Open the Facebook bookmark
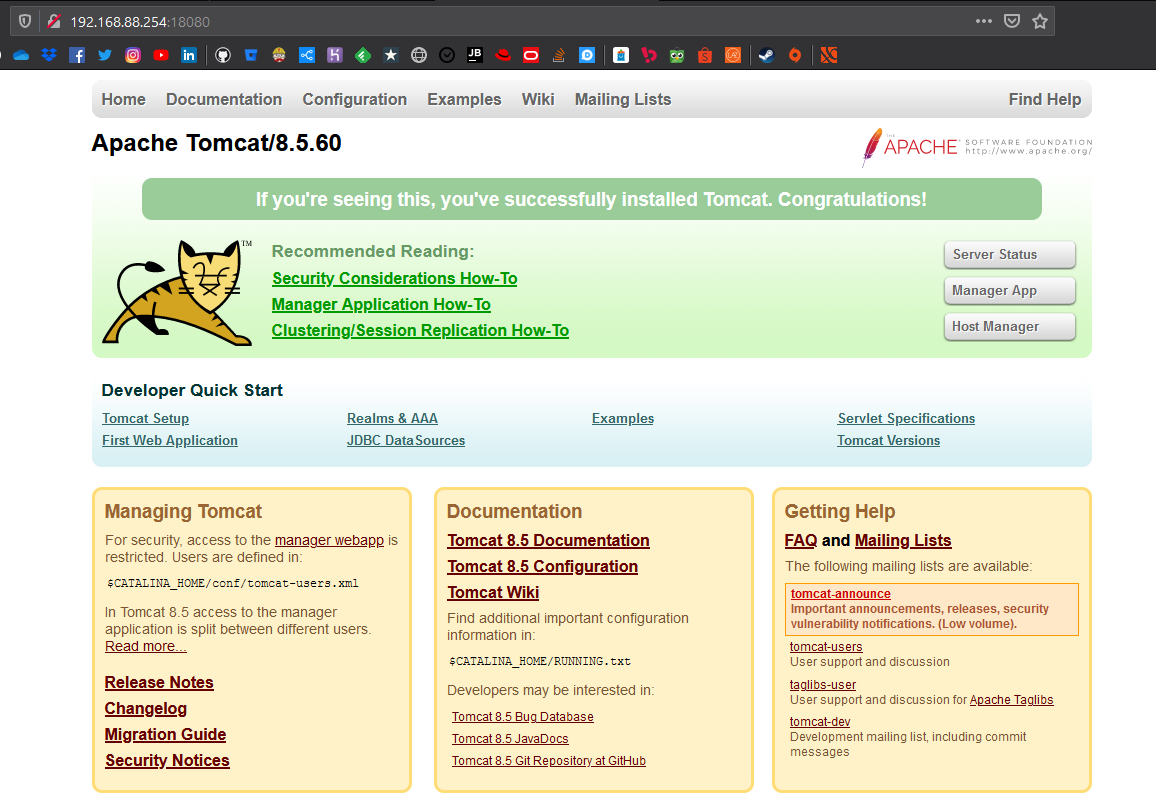The width and height of the screenshot is (1156, 803). (77, 55)
